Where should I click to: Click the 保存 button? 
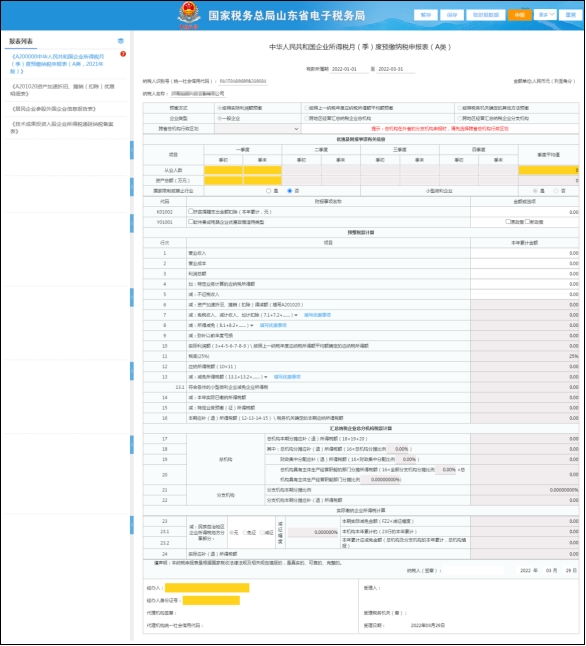pyautogui.click(x=452, y=15)
